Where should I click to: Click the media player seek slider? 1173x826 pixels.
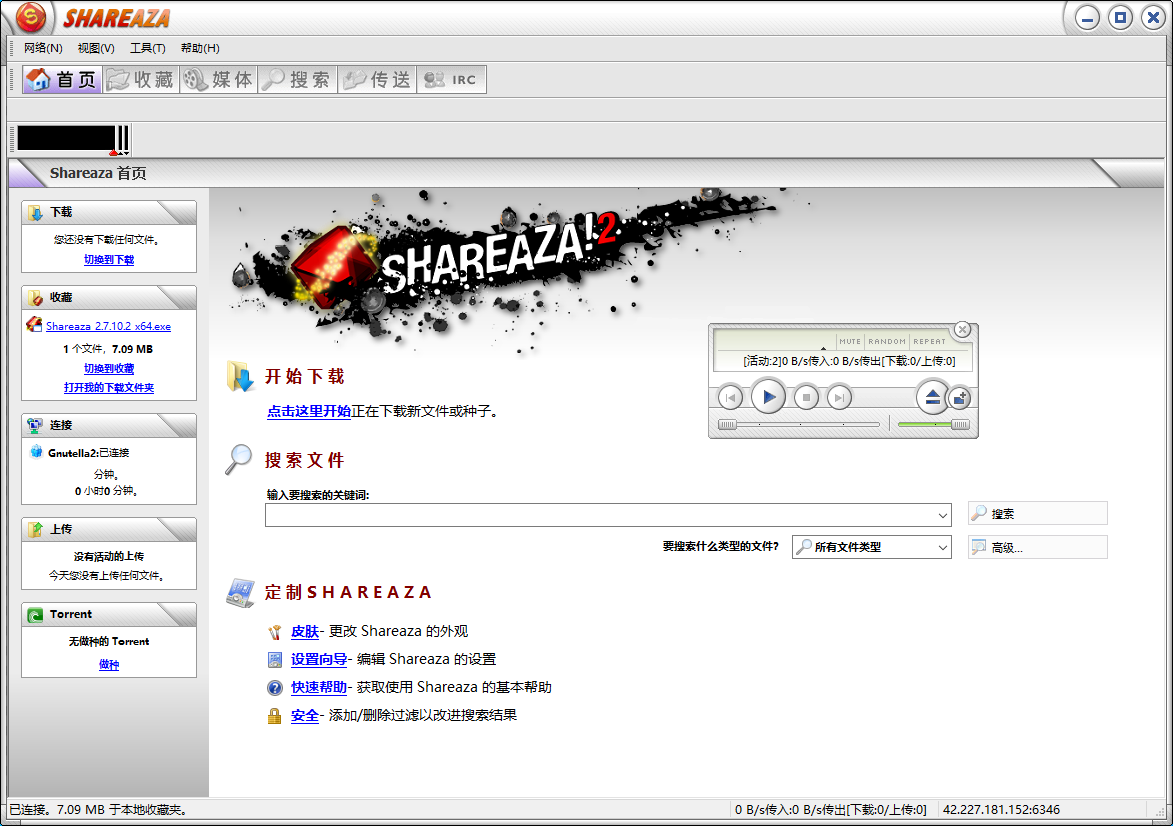(x=798, y=425)
